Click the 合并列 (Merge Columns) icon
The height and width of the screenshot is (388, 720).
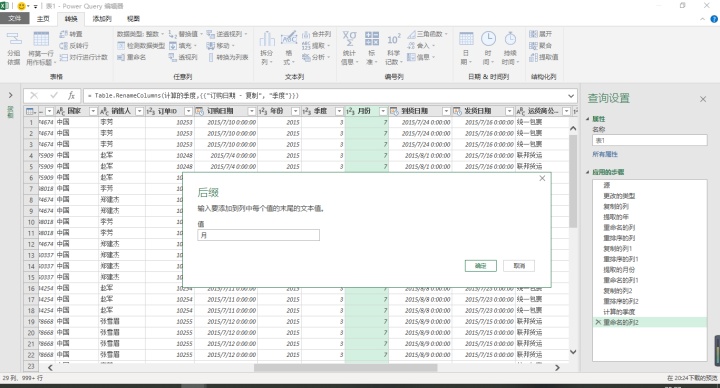pyautogui.click(x=306, y=34)
